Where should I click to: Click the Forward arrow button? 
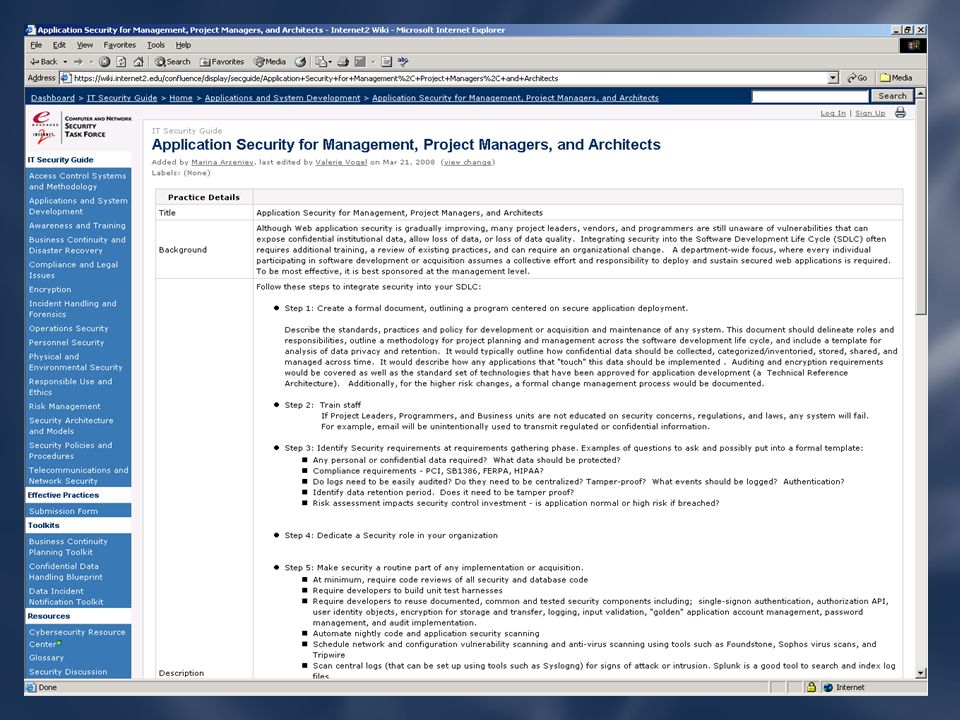78,62
